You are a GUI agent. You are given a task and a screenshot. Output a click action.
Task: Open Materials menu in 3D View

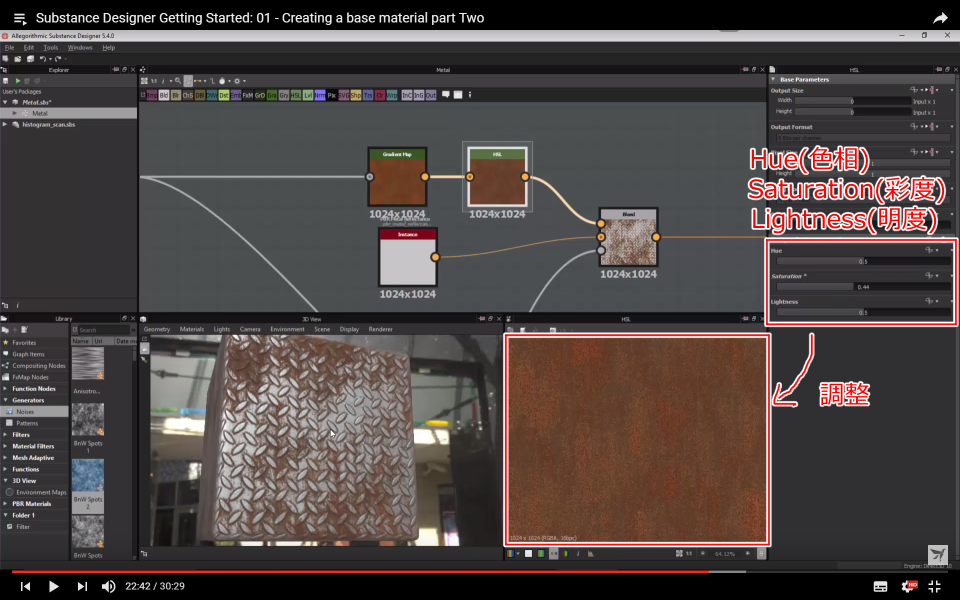(x=192, y=329)
